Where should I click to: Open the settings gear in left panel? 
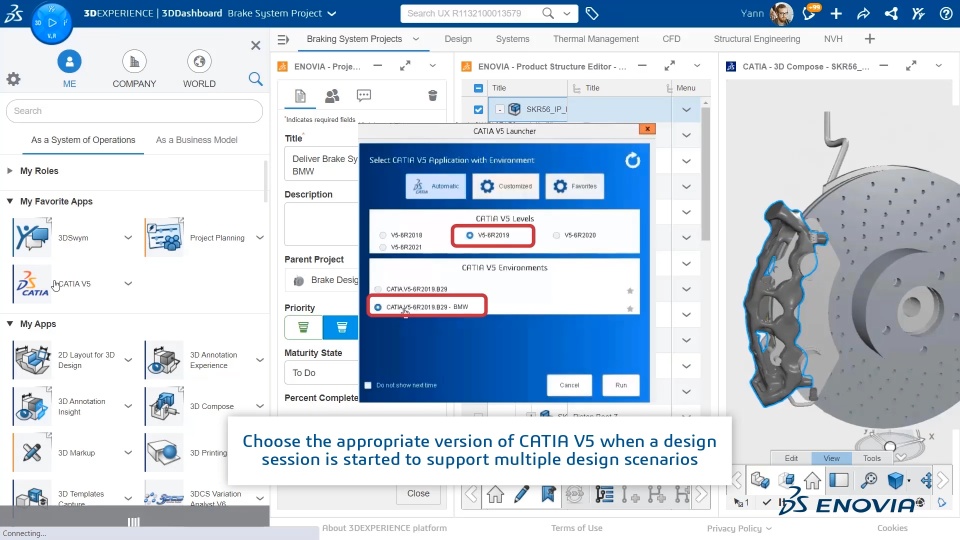point(13,78)
